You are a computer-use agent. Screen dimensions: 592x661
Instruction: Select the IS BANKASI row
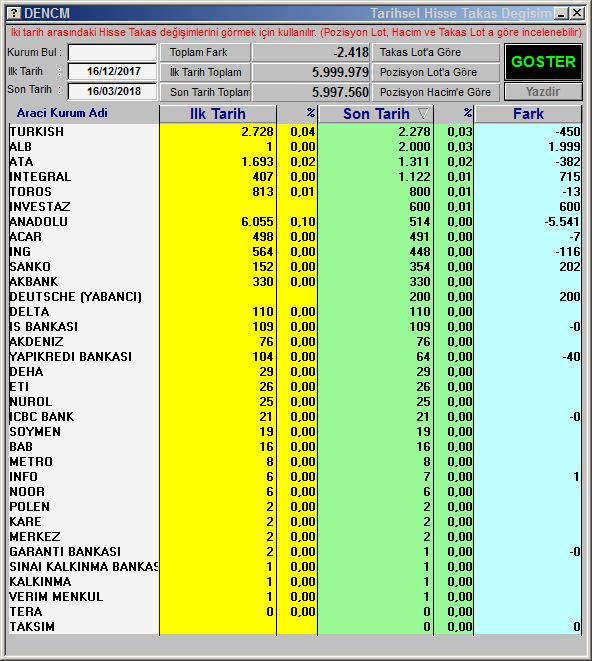[295, 327]
